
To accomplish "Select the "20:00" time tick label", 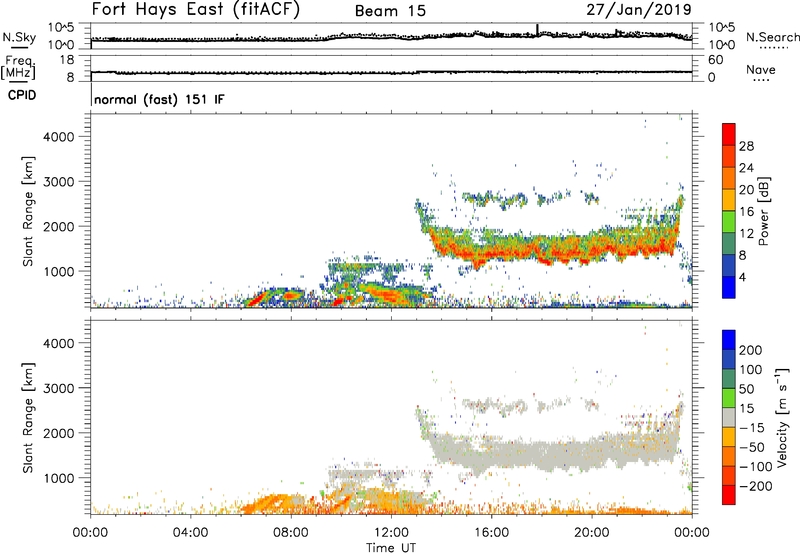I will click(592, 533).
